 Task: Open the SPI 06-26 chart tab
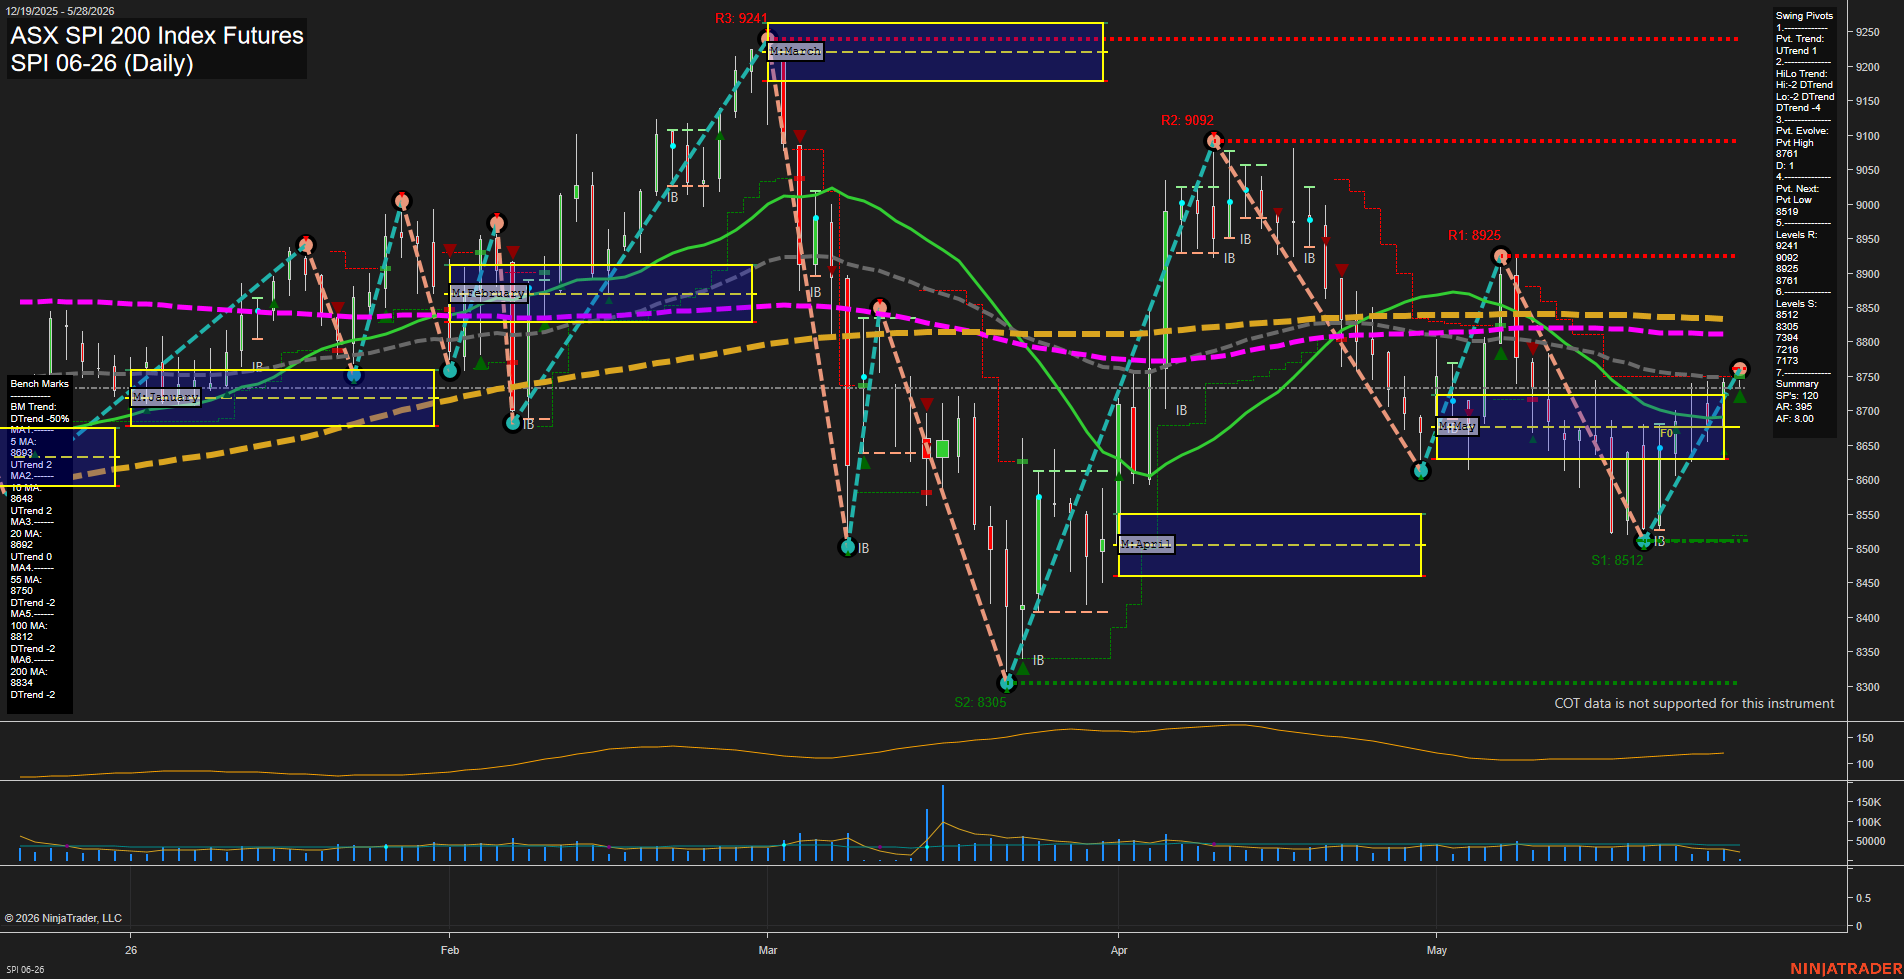[x=25, y=969]
